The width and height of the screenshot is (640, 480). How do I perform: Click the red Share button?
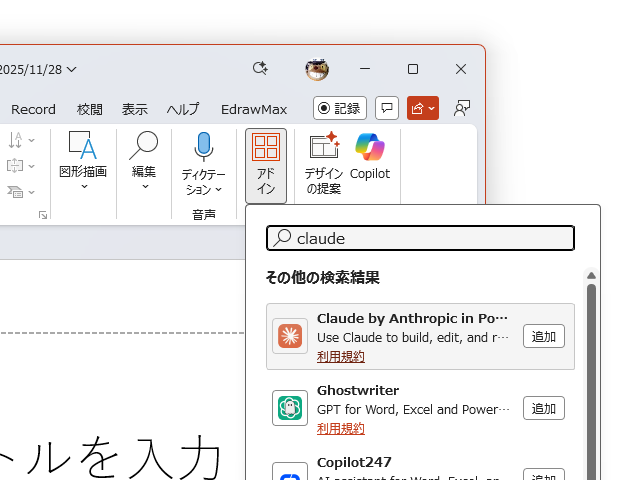[423, 108]
